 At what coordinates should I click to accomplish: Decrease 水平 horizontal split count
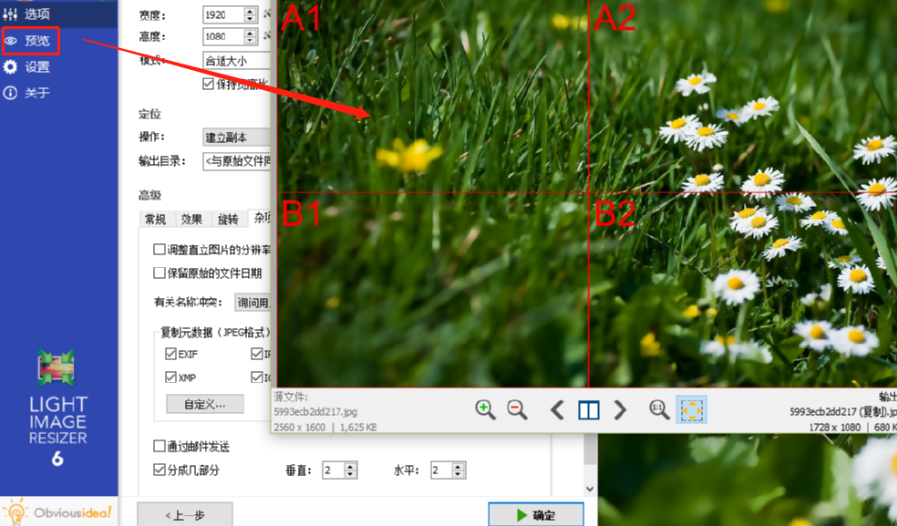coord(458,474)
